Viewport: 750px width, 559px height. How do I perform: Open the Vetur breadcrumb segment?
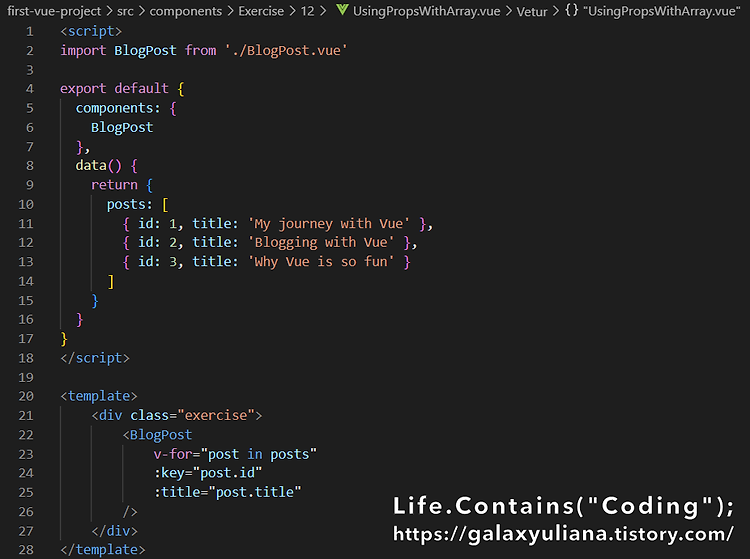tap(531, 11)
